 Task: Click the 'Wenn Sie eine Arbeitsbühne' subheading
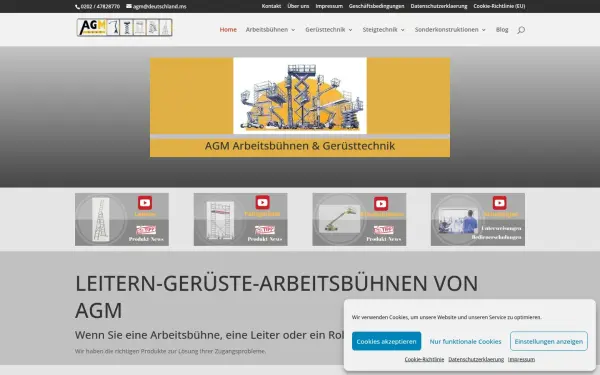[x=209, y=335]
